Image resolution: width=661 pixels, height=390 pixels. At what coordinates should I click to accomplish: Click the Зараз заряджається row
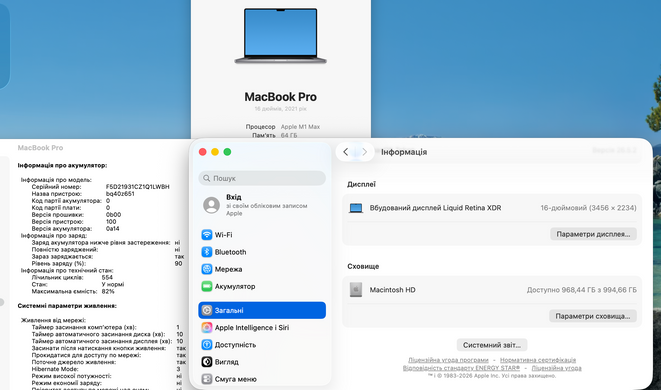pos(108,257)
